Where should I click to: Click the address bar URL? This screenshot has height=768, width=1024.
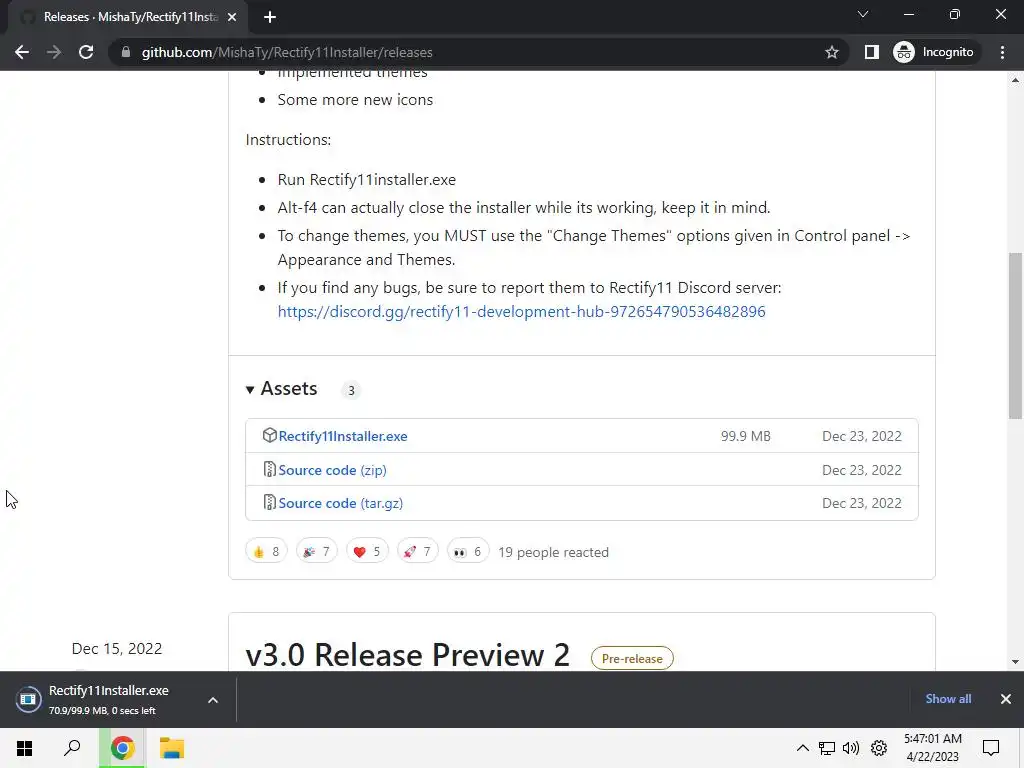click(x=287, y=52)
